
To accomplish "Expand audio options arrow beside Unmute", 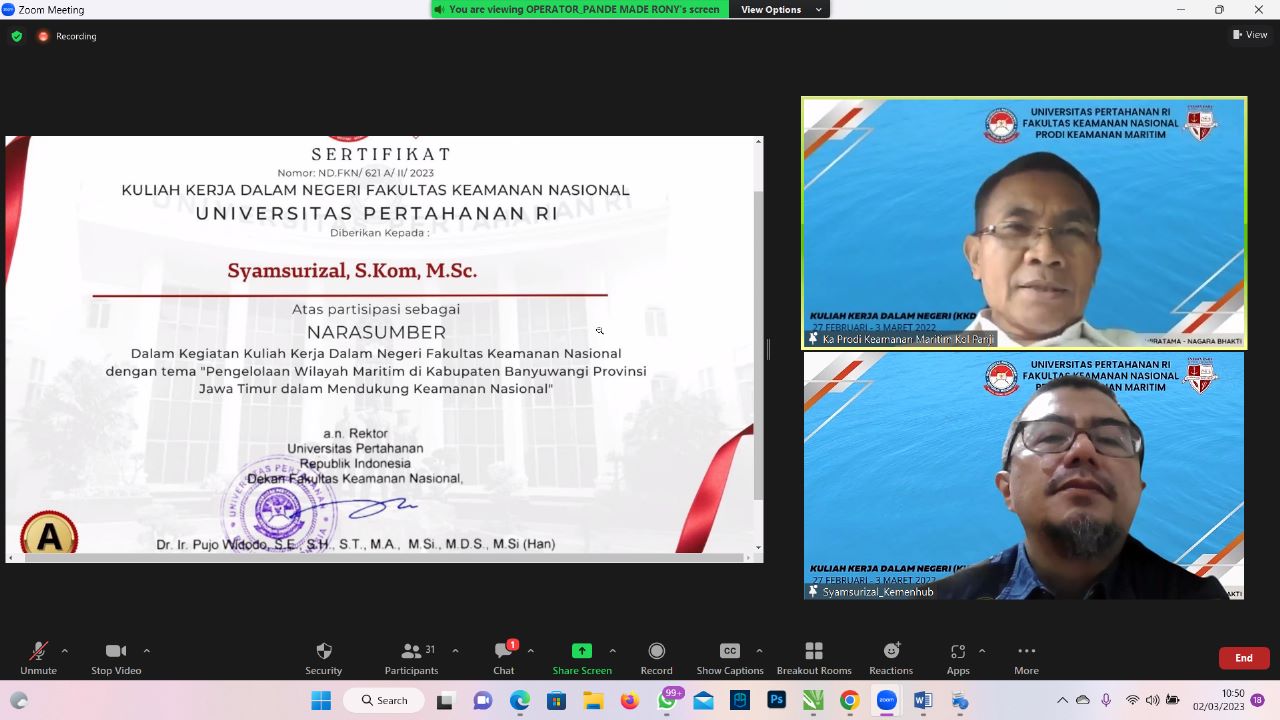I will [65, 650].
